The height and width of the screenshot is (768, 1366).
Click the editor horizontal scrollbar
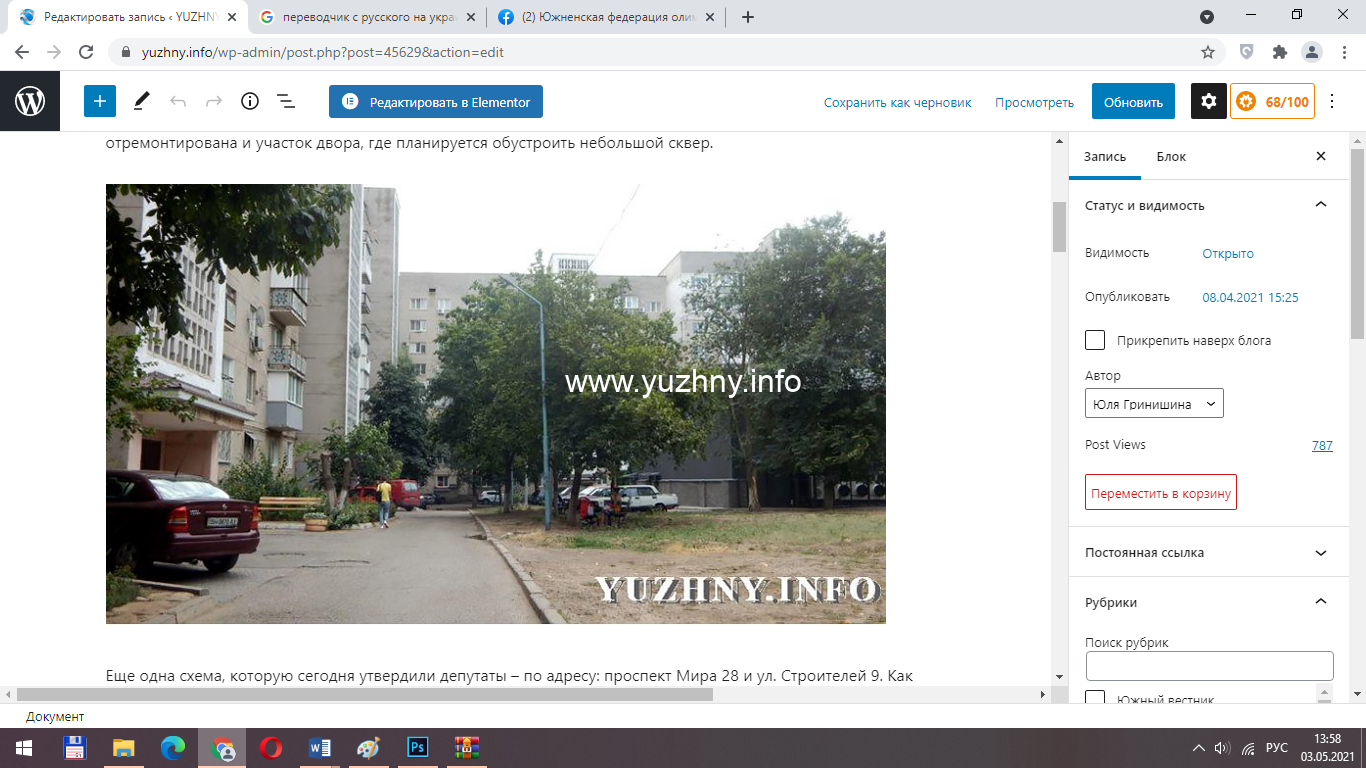pyautogui.click(x=365, y=693)
